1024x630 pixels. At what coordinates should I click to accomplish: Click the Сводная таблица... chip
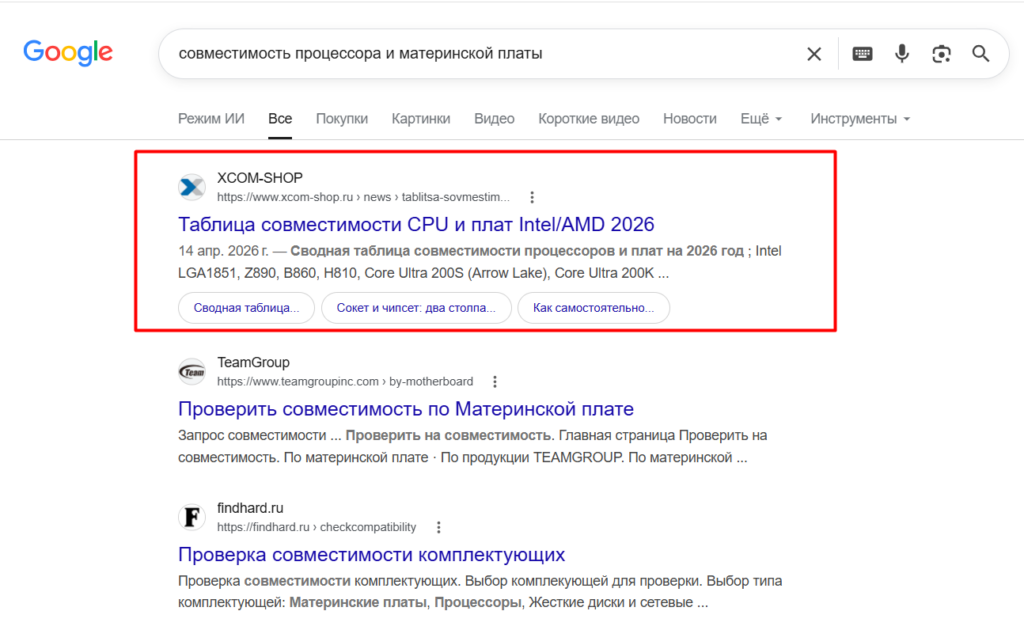click(246, 307)
